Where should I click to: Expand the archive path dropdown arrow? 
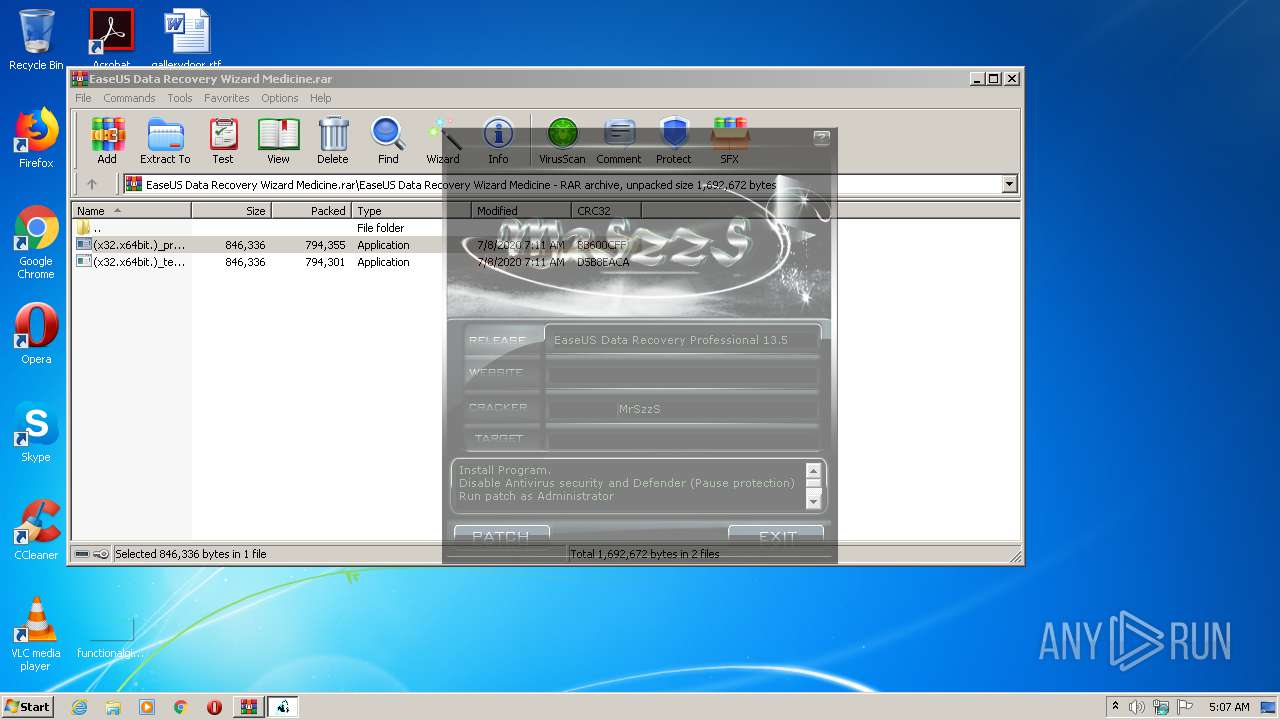pyautogui.click(x=1009, y=184)
